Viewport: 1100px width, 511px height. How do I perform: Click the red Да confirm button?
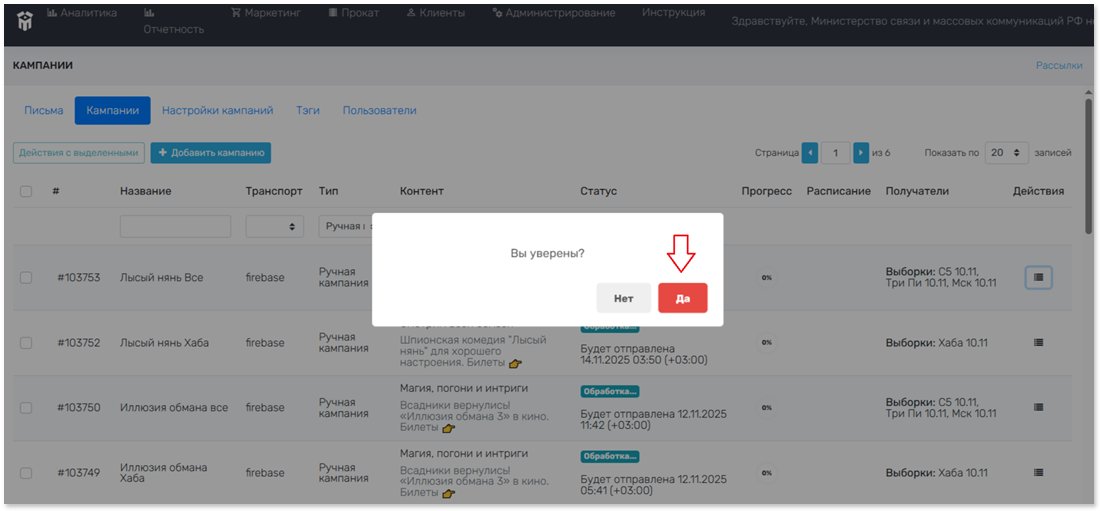coord(682,298)
